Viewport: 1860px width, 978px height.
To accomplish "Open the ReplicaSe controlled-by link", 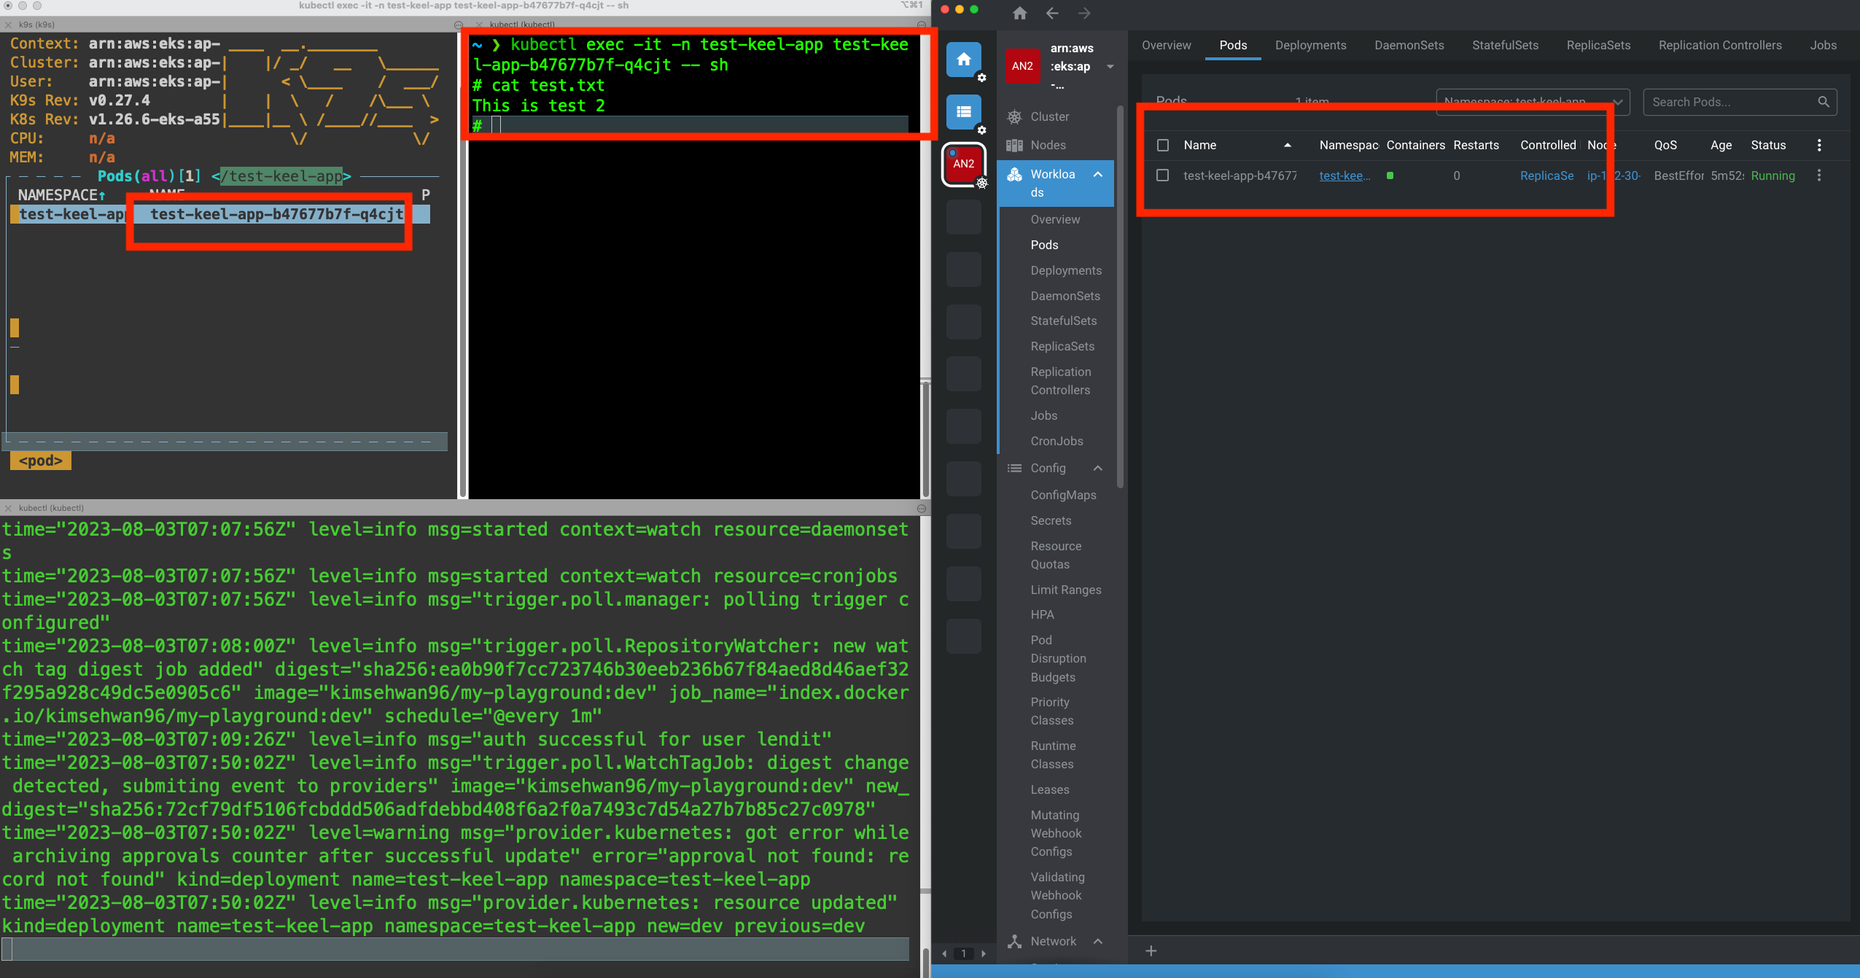I will 1547,176.
